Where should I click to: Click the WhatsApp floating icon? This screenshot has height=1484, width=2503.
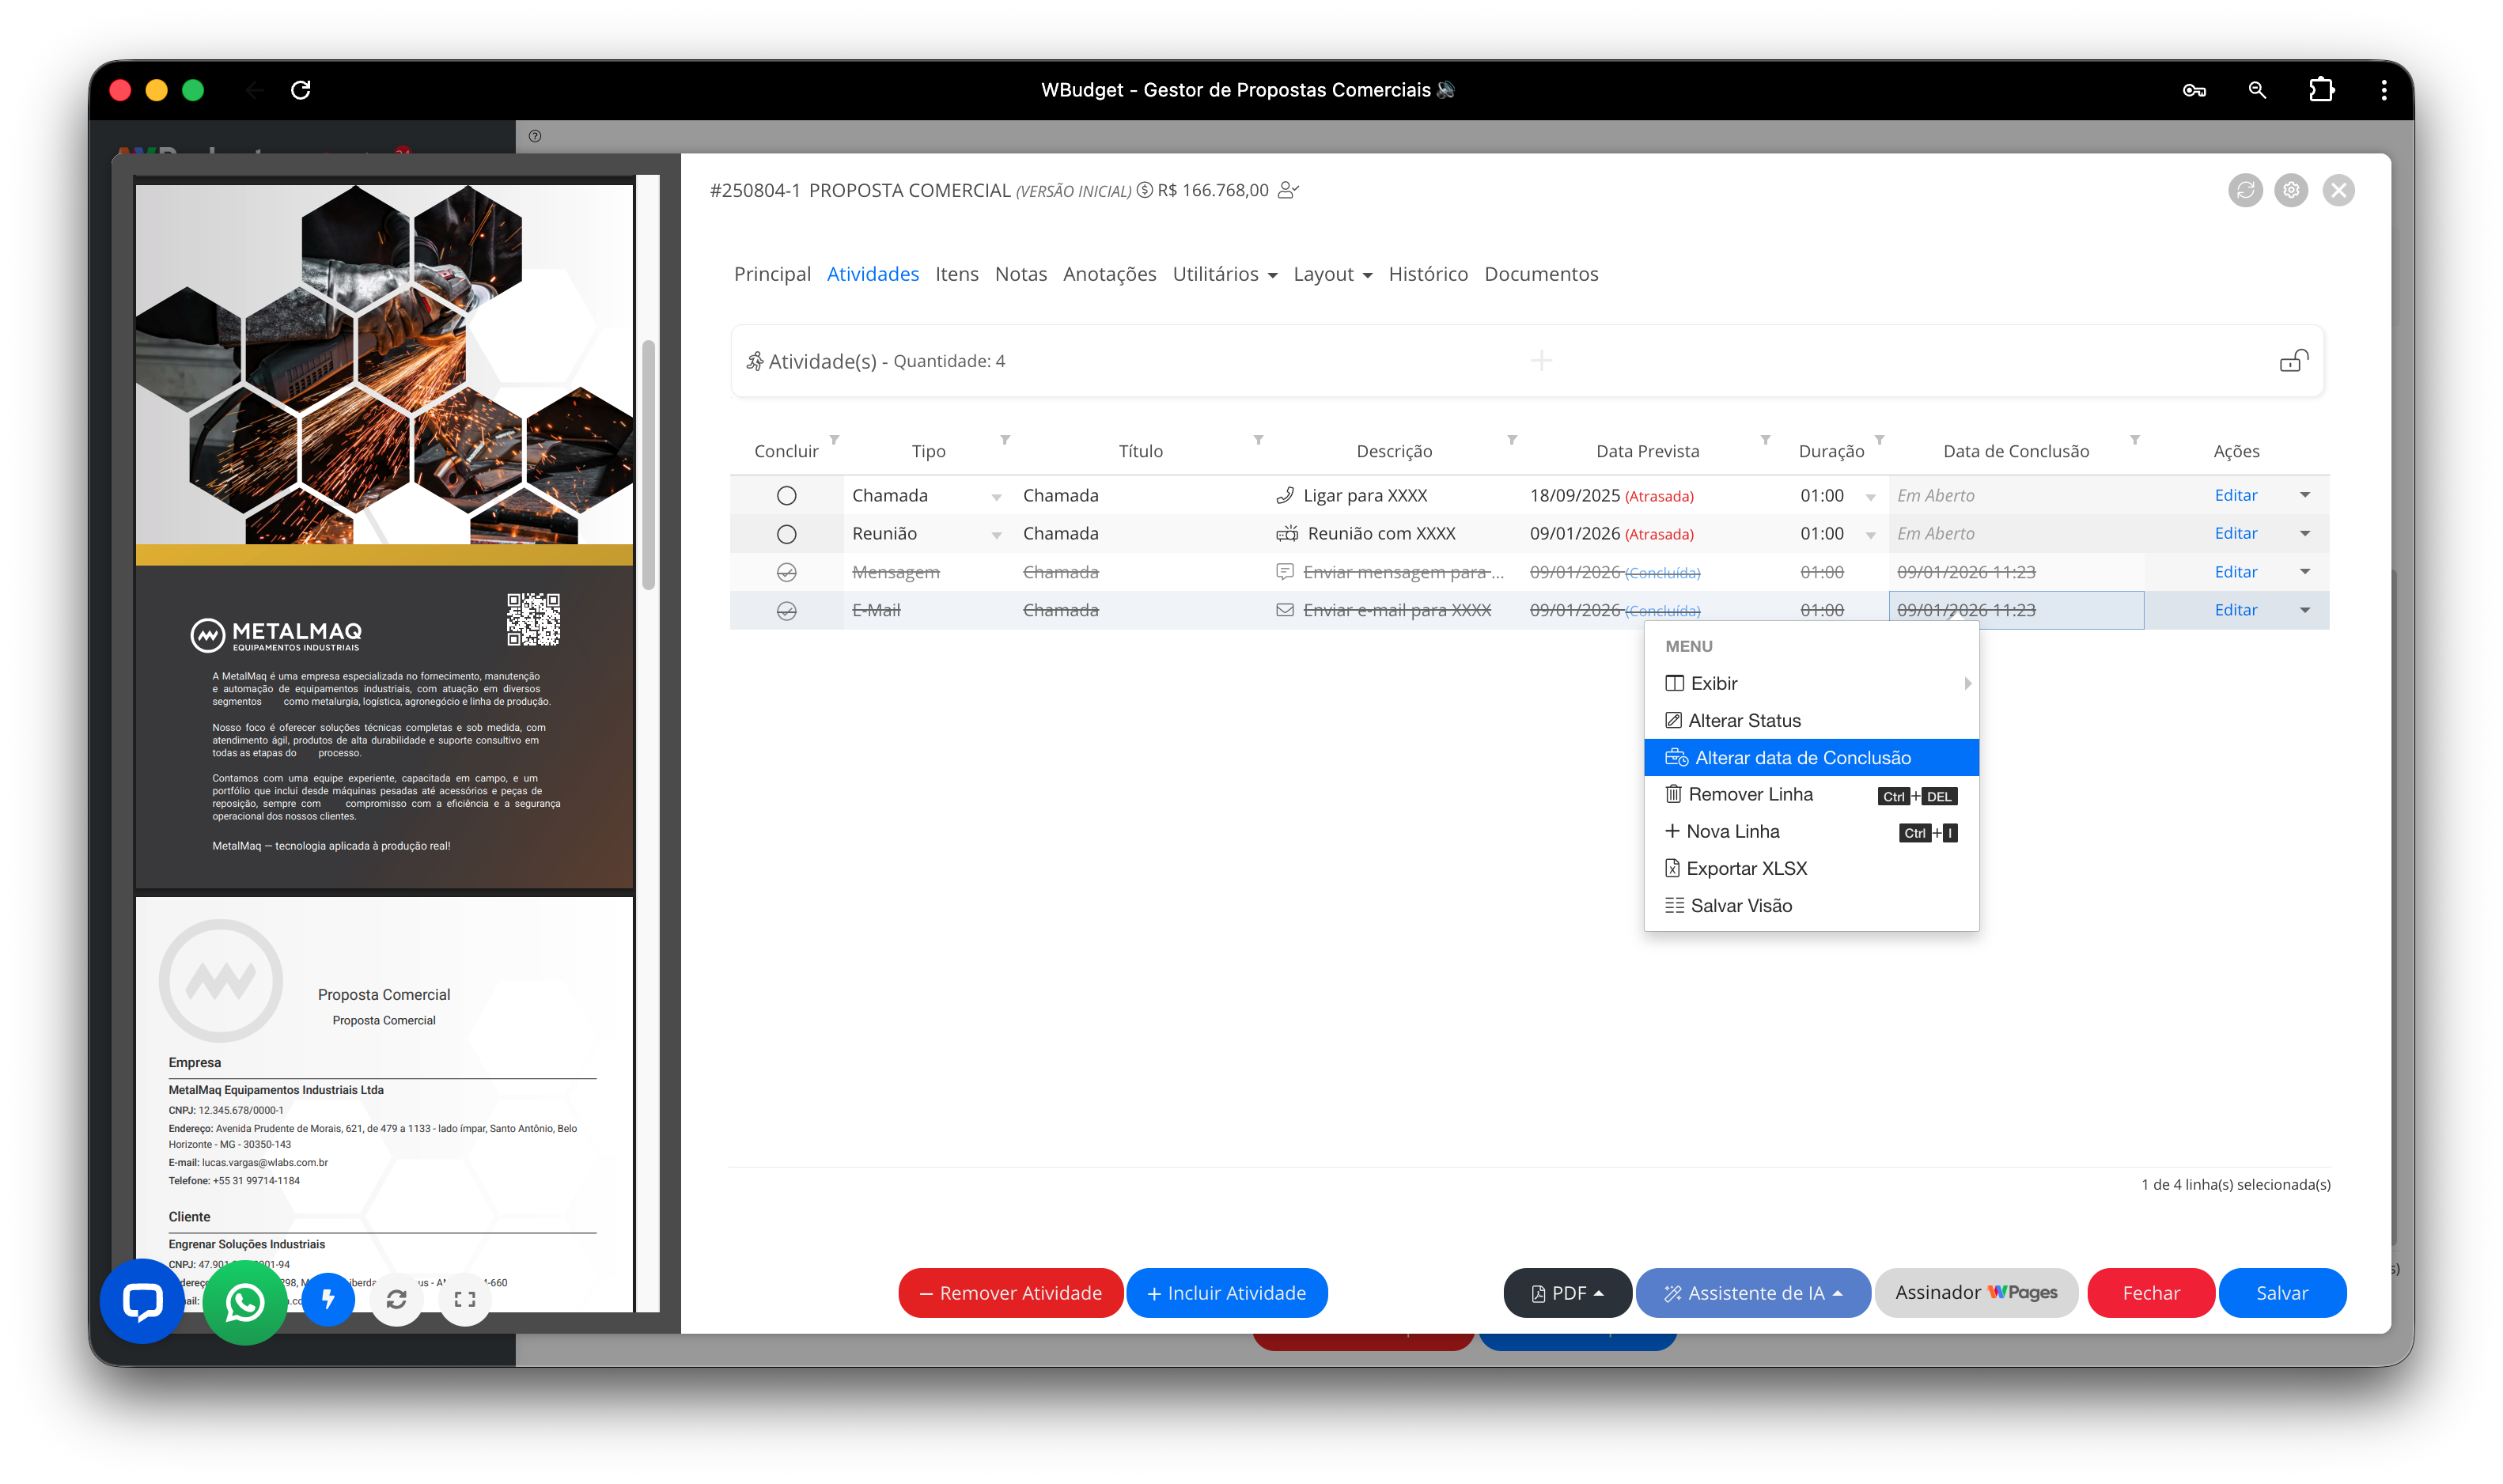tap(245, 1302)
